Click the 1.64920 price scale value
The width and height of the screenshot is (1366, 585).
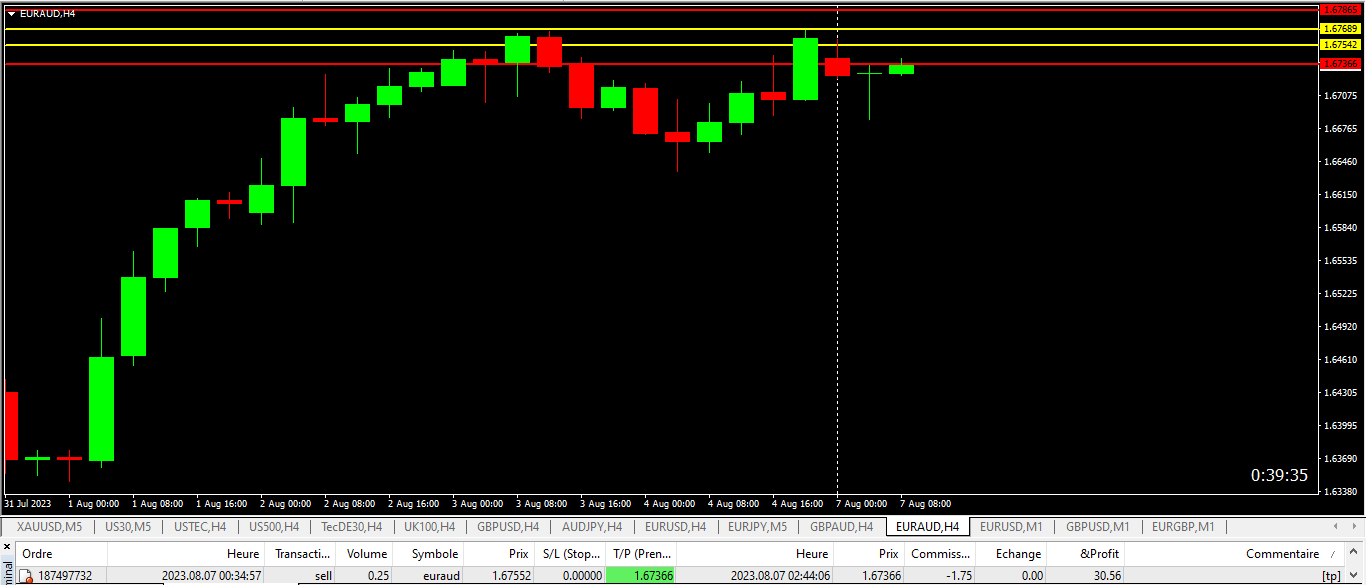pyautogui.click(x=1341, y=326)
